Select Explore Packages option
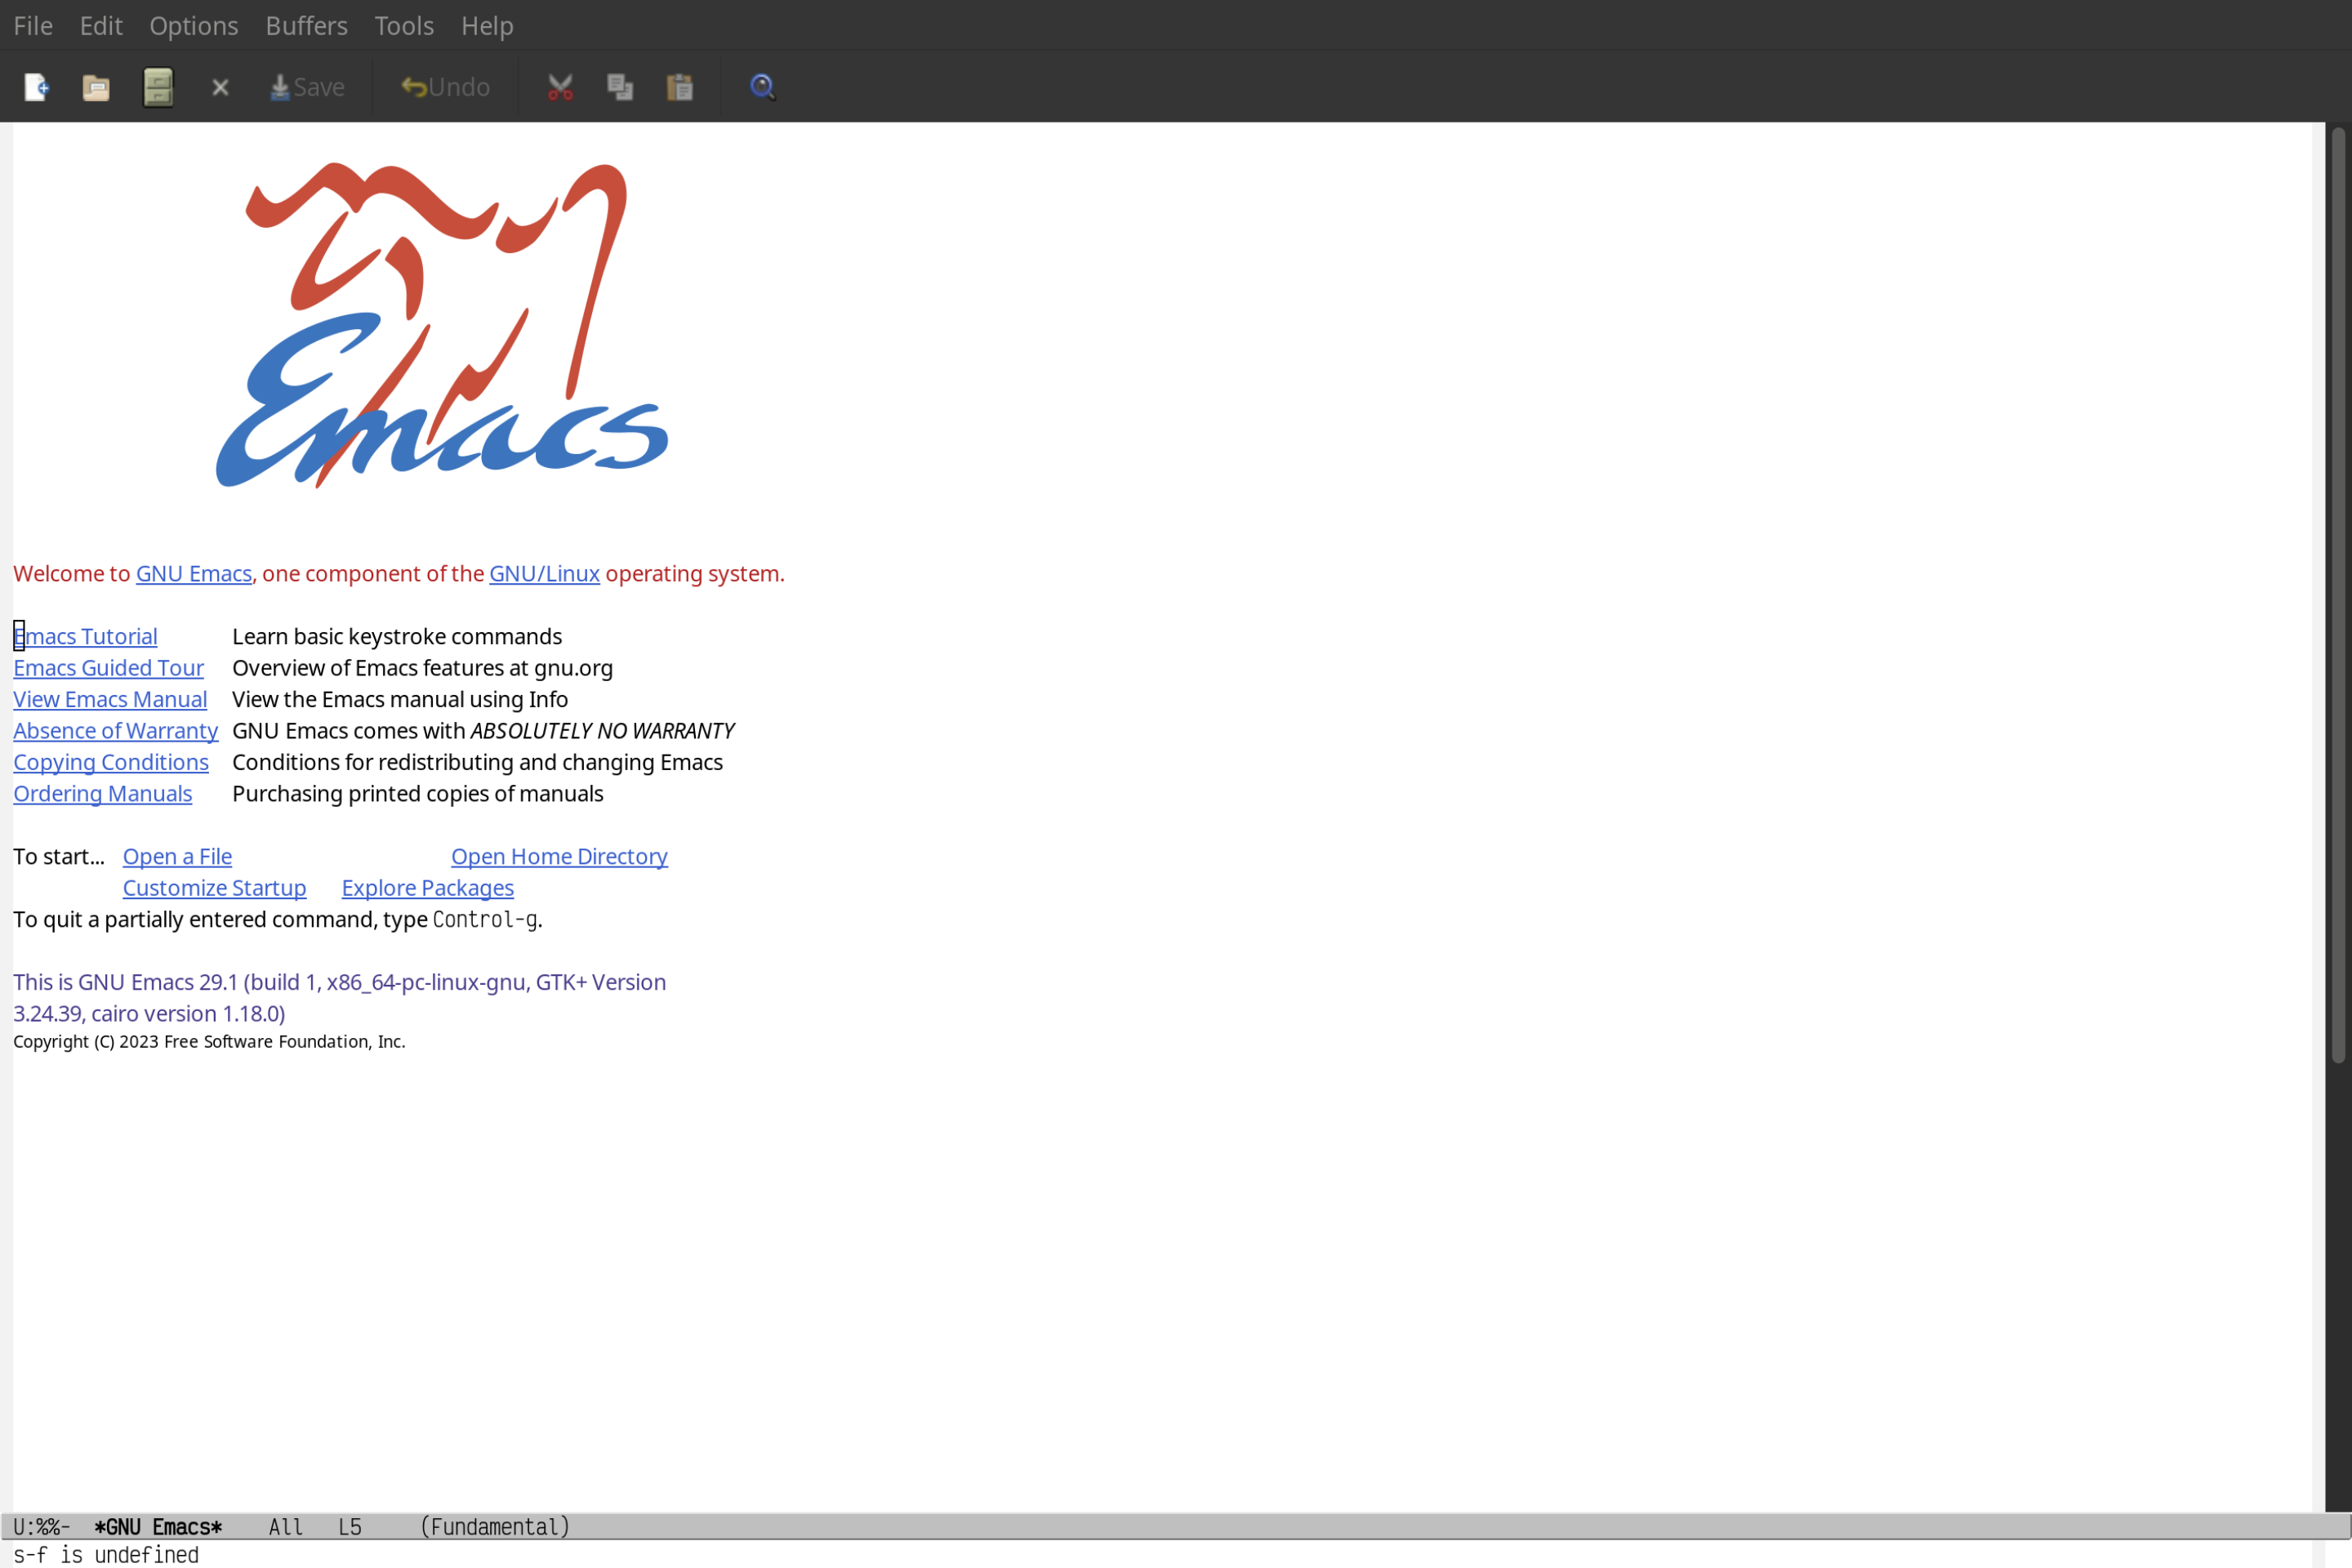The image size is (2352, 1568). click(x=427, y=887)
